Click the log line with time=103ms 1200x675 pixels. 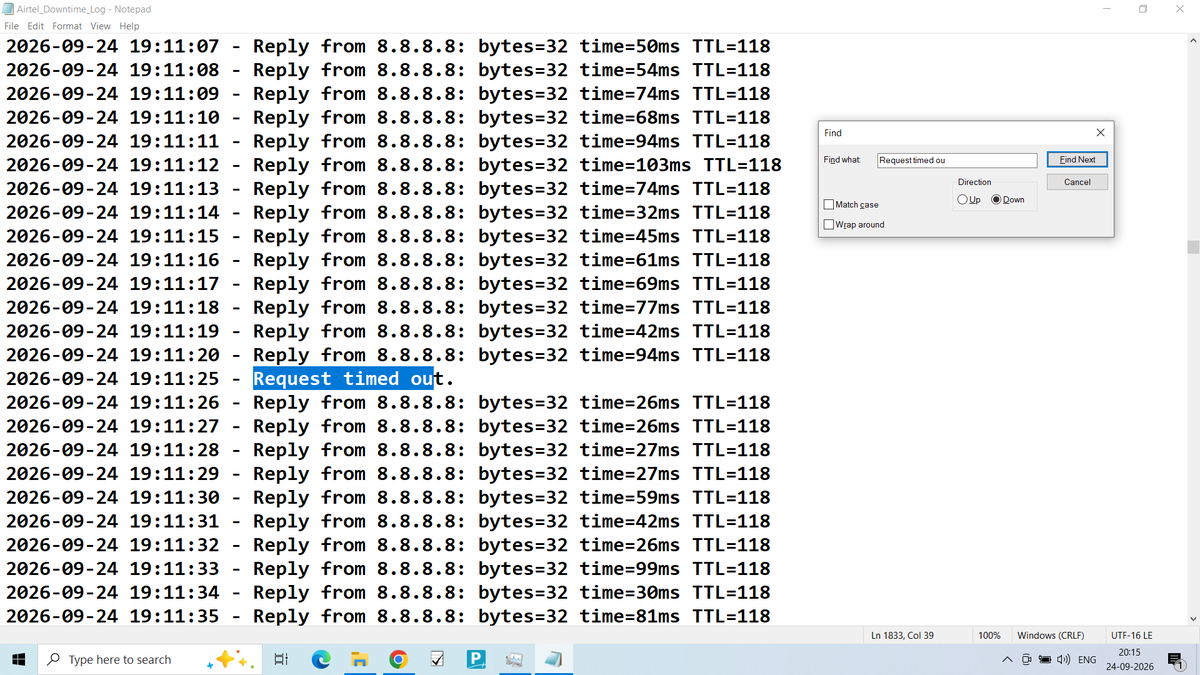pyautogui.click(x=394, y=165)
